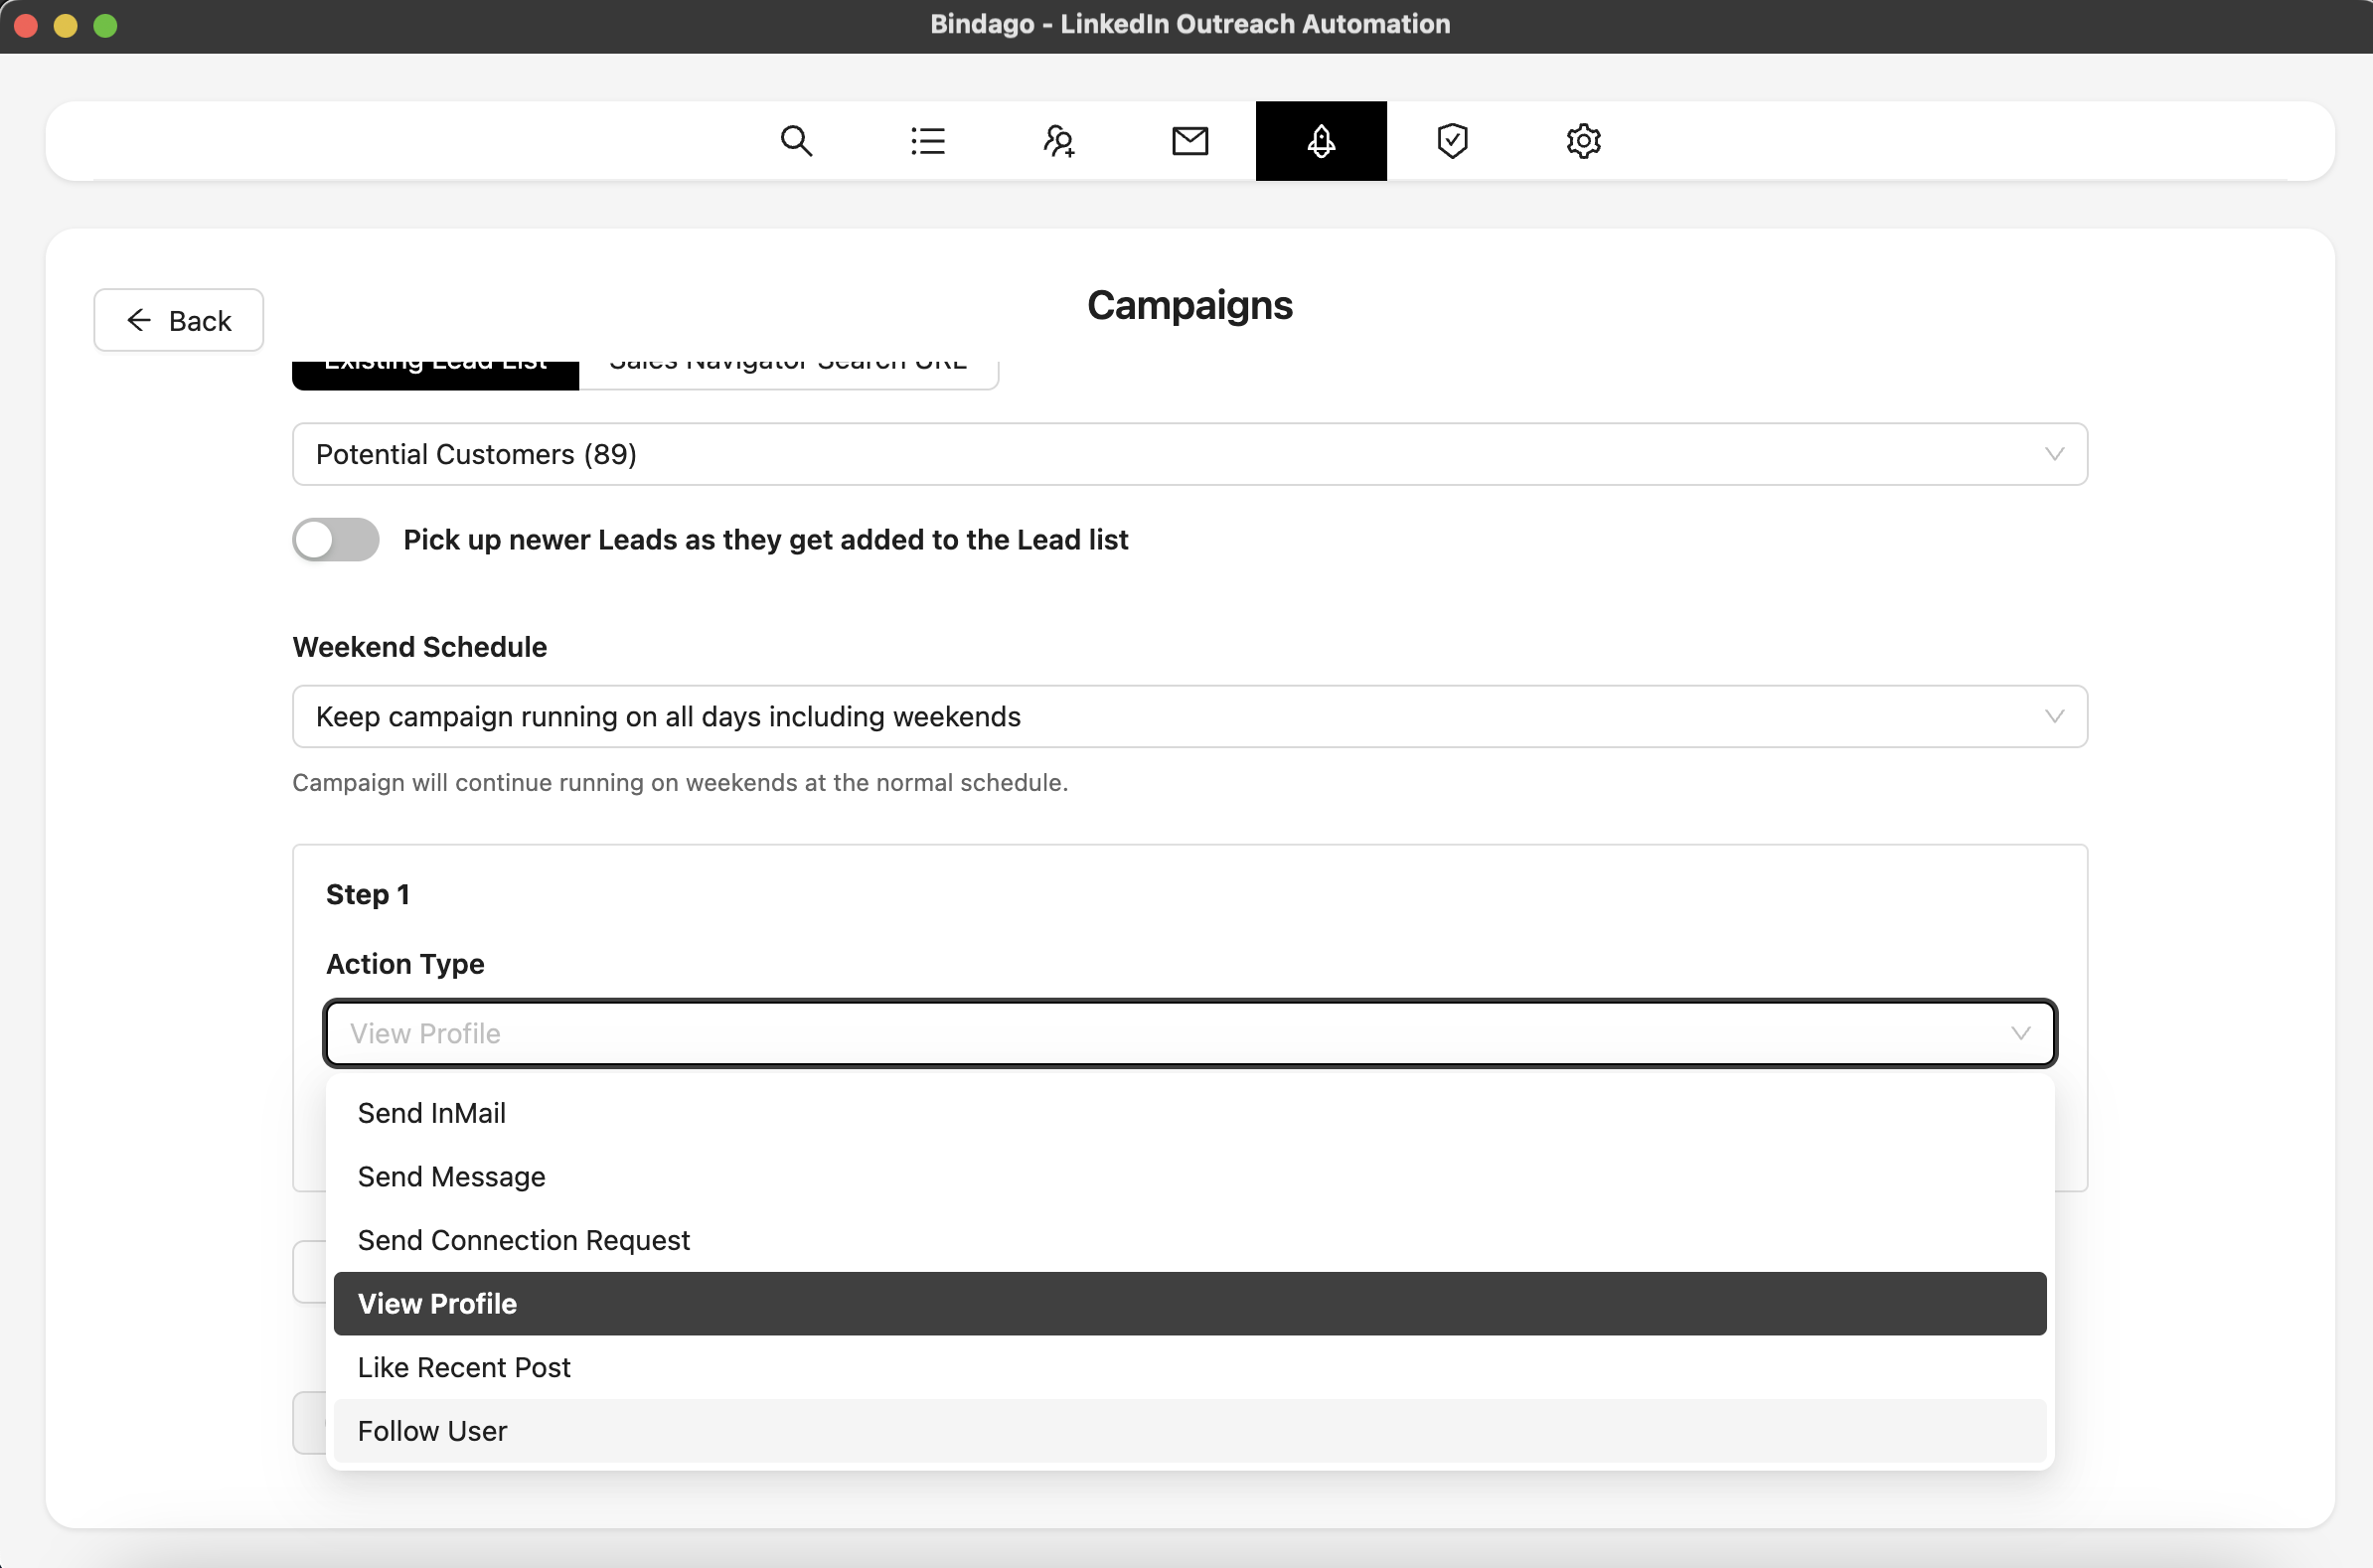The image size is (2373, 1568).
Task: Choose Send Message option
Action: click(452, 1177)
